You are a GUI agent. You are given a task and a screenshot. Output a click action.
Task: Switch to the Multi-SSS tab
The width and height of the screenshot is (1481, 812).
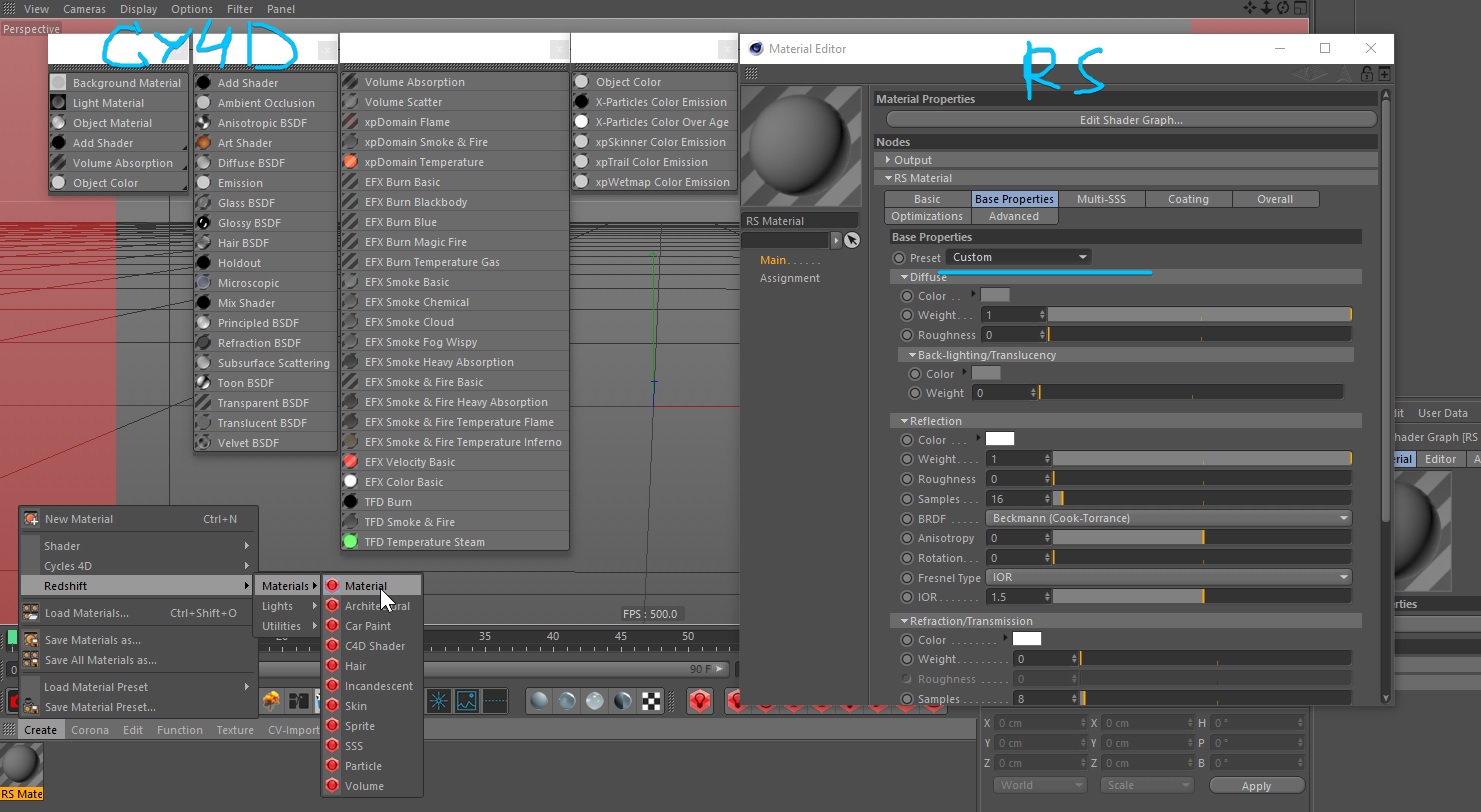pos(1101,199)
